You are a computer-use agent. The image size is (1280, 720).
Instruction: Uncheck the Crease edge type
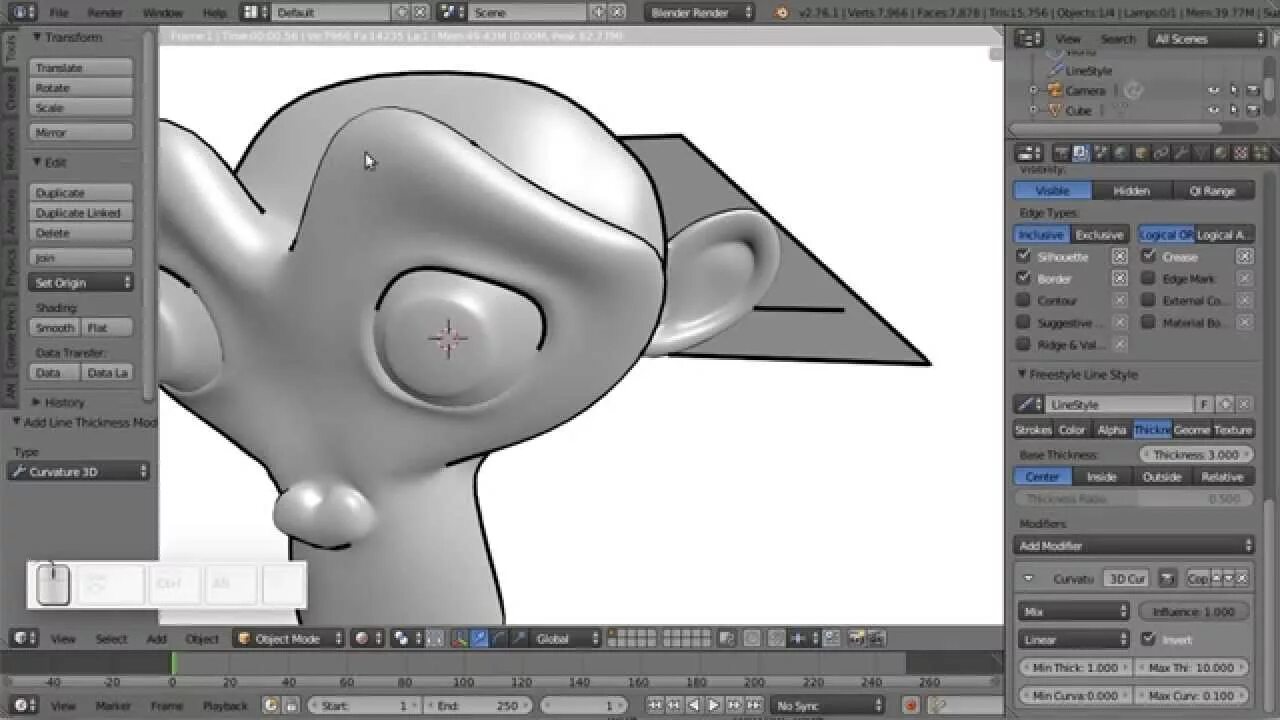click(x=1148, y=257)
